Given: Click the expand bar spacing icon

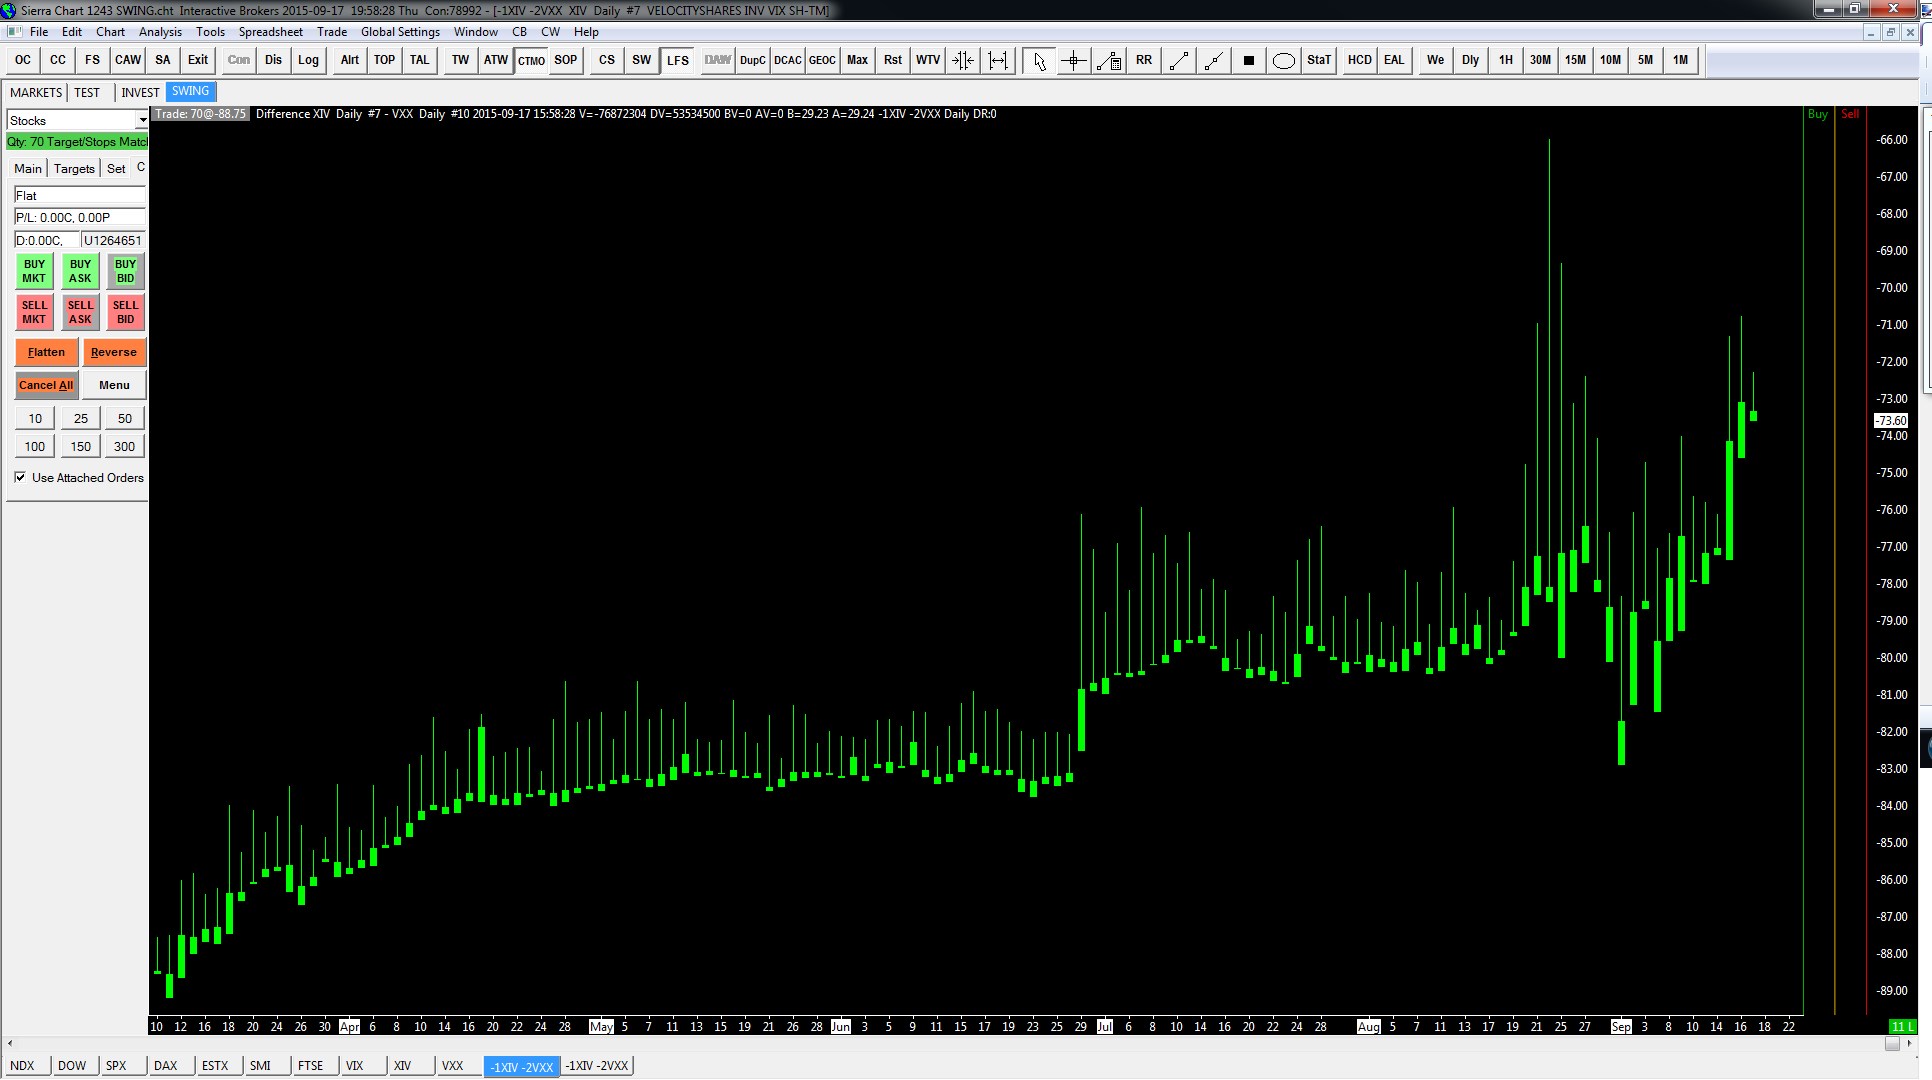Looking at the screenshot, I should pos(998,61).
